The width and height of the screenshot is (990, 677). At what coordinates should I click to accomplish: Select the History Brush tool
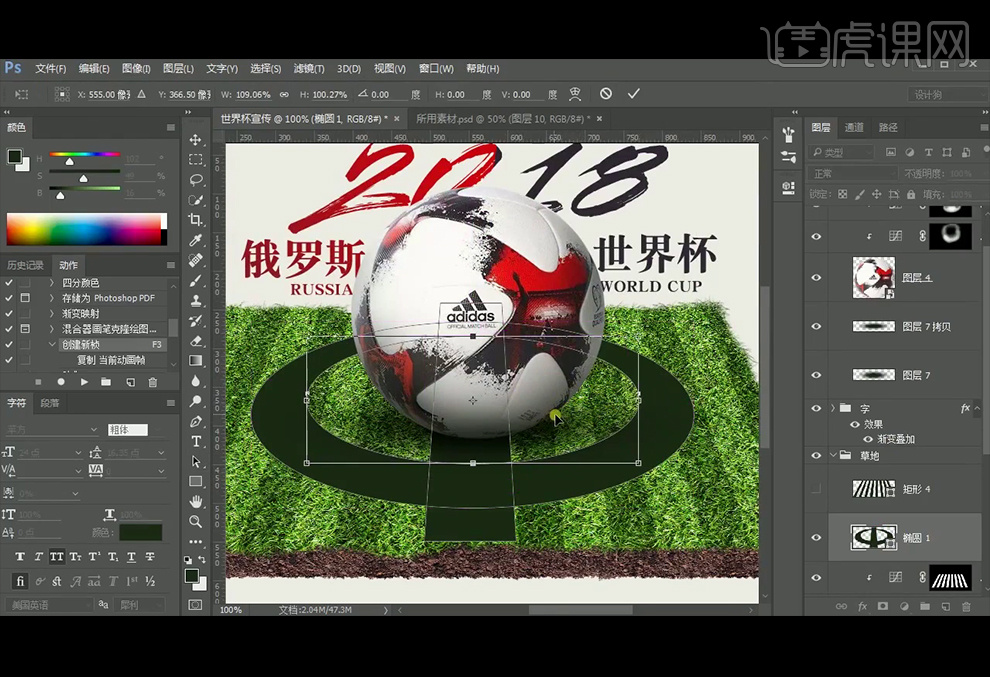pyautogui.click(x=196, y=321)
